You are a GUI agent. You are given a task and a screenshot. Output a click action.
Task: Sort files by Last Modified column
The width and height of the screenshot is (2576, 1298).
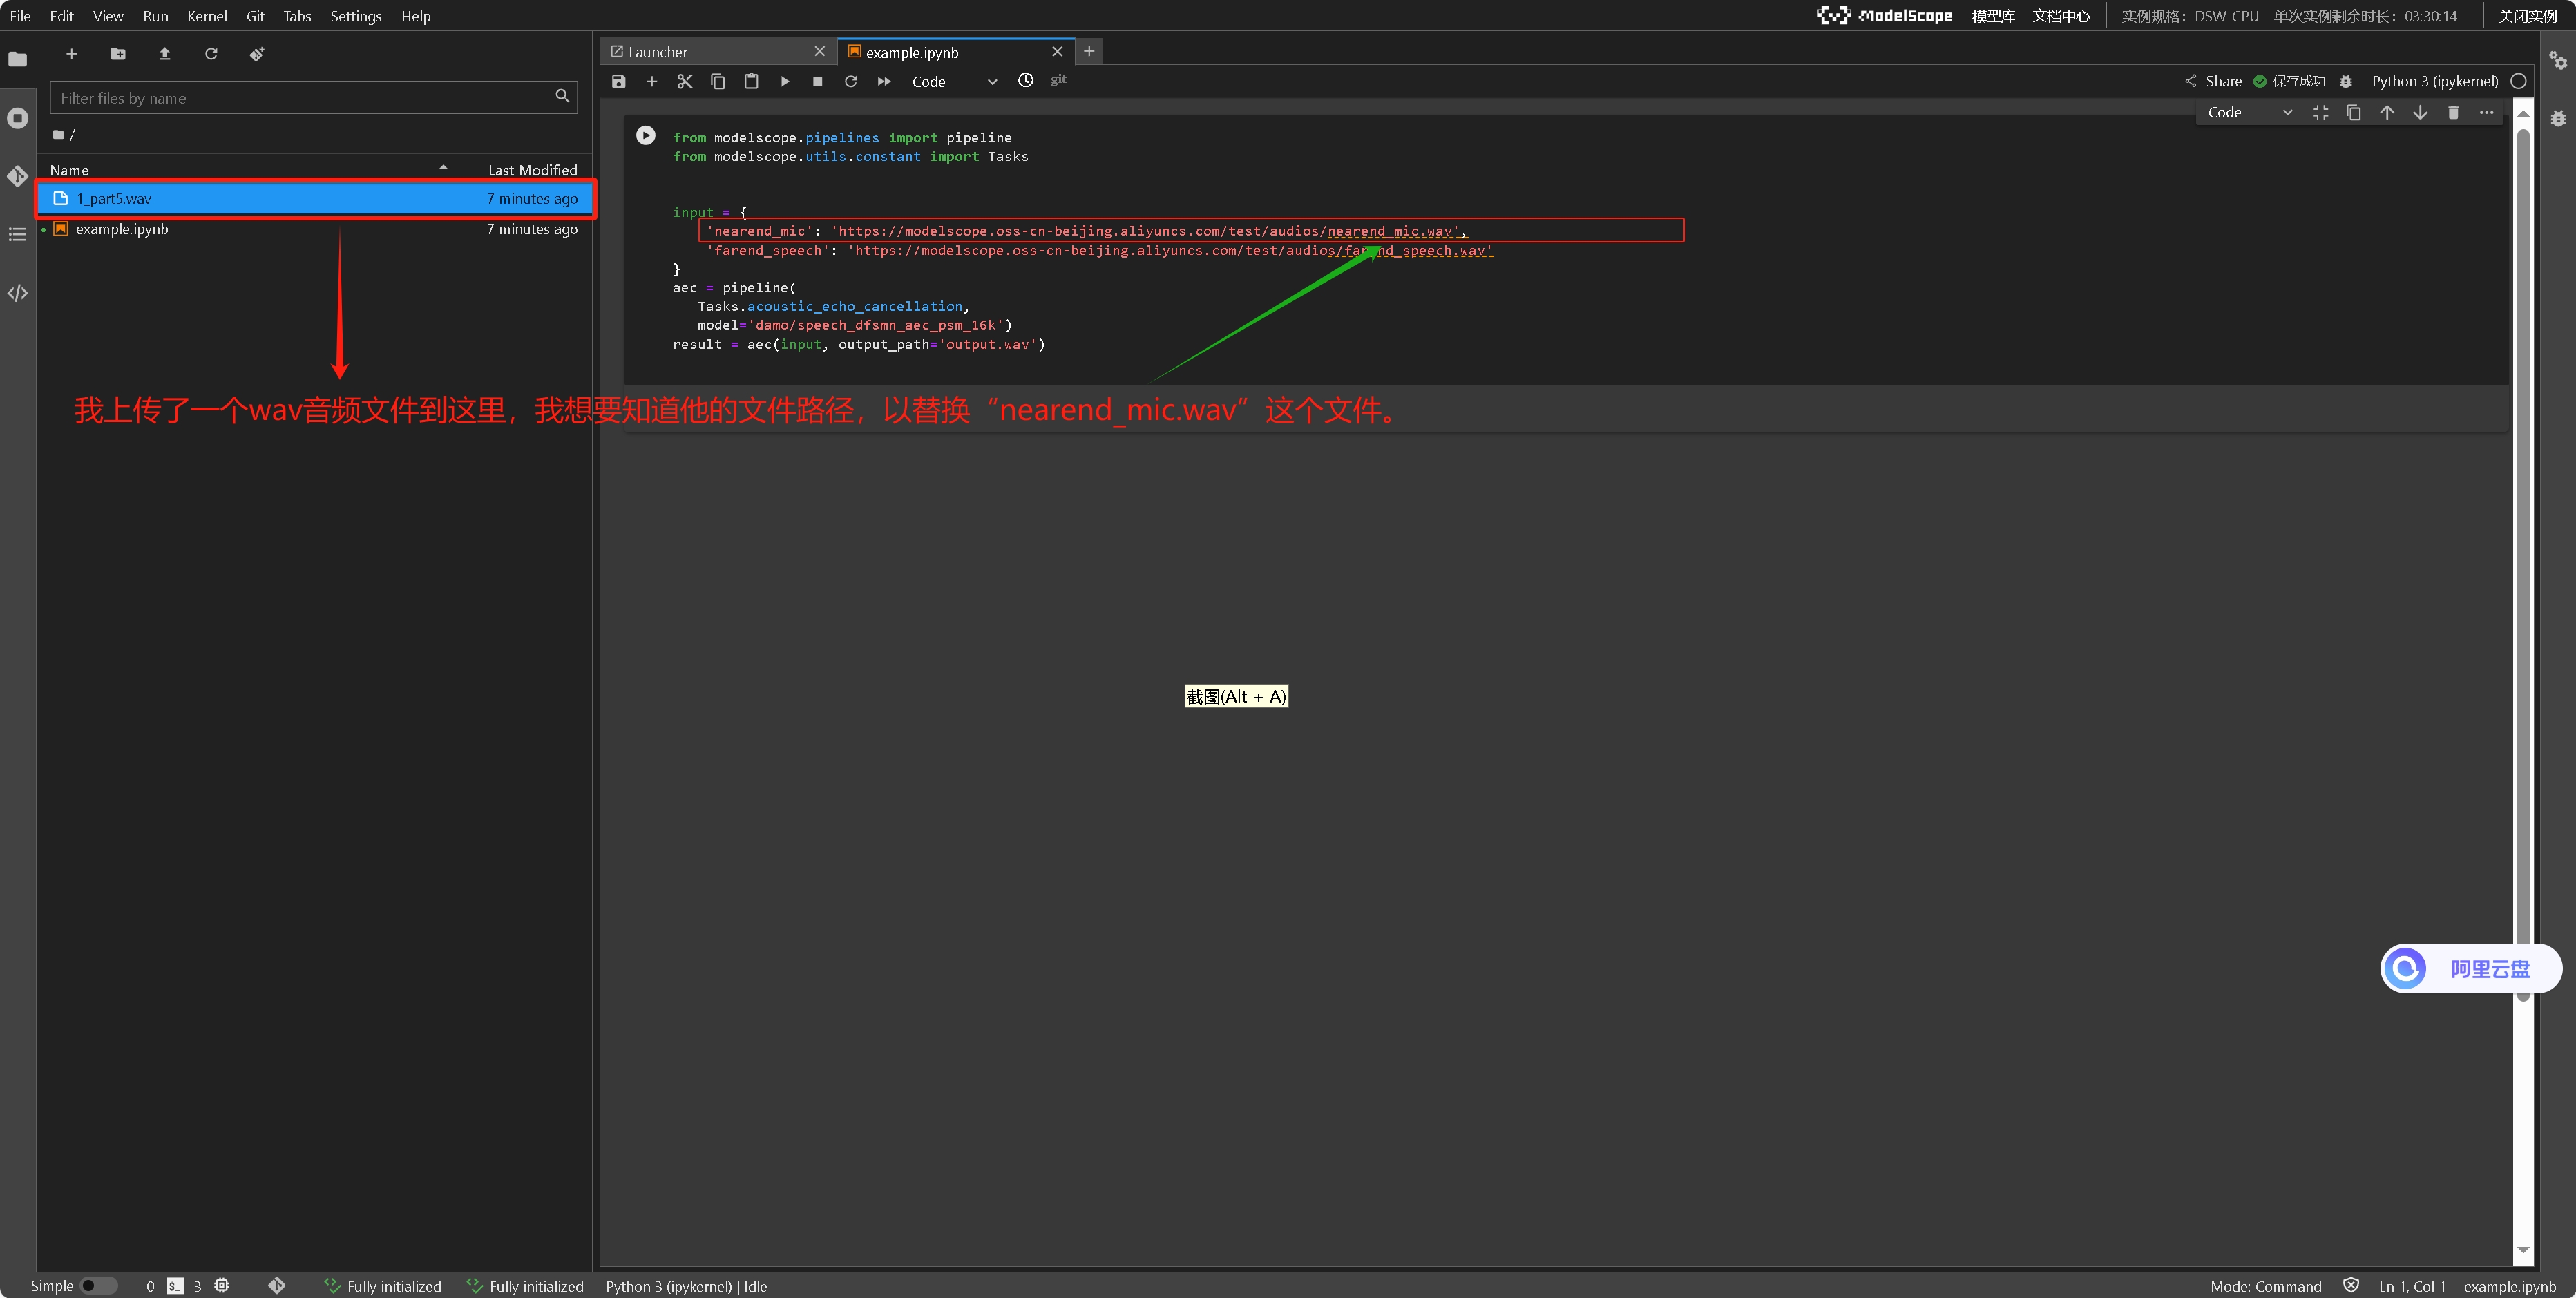coord(532,170)
